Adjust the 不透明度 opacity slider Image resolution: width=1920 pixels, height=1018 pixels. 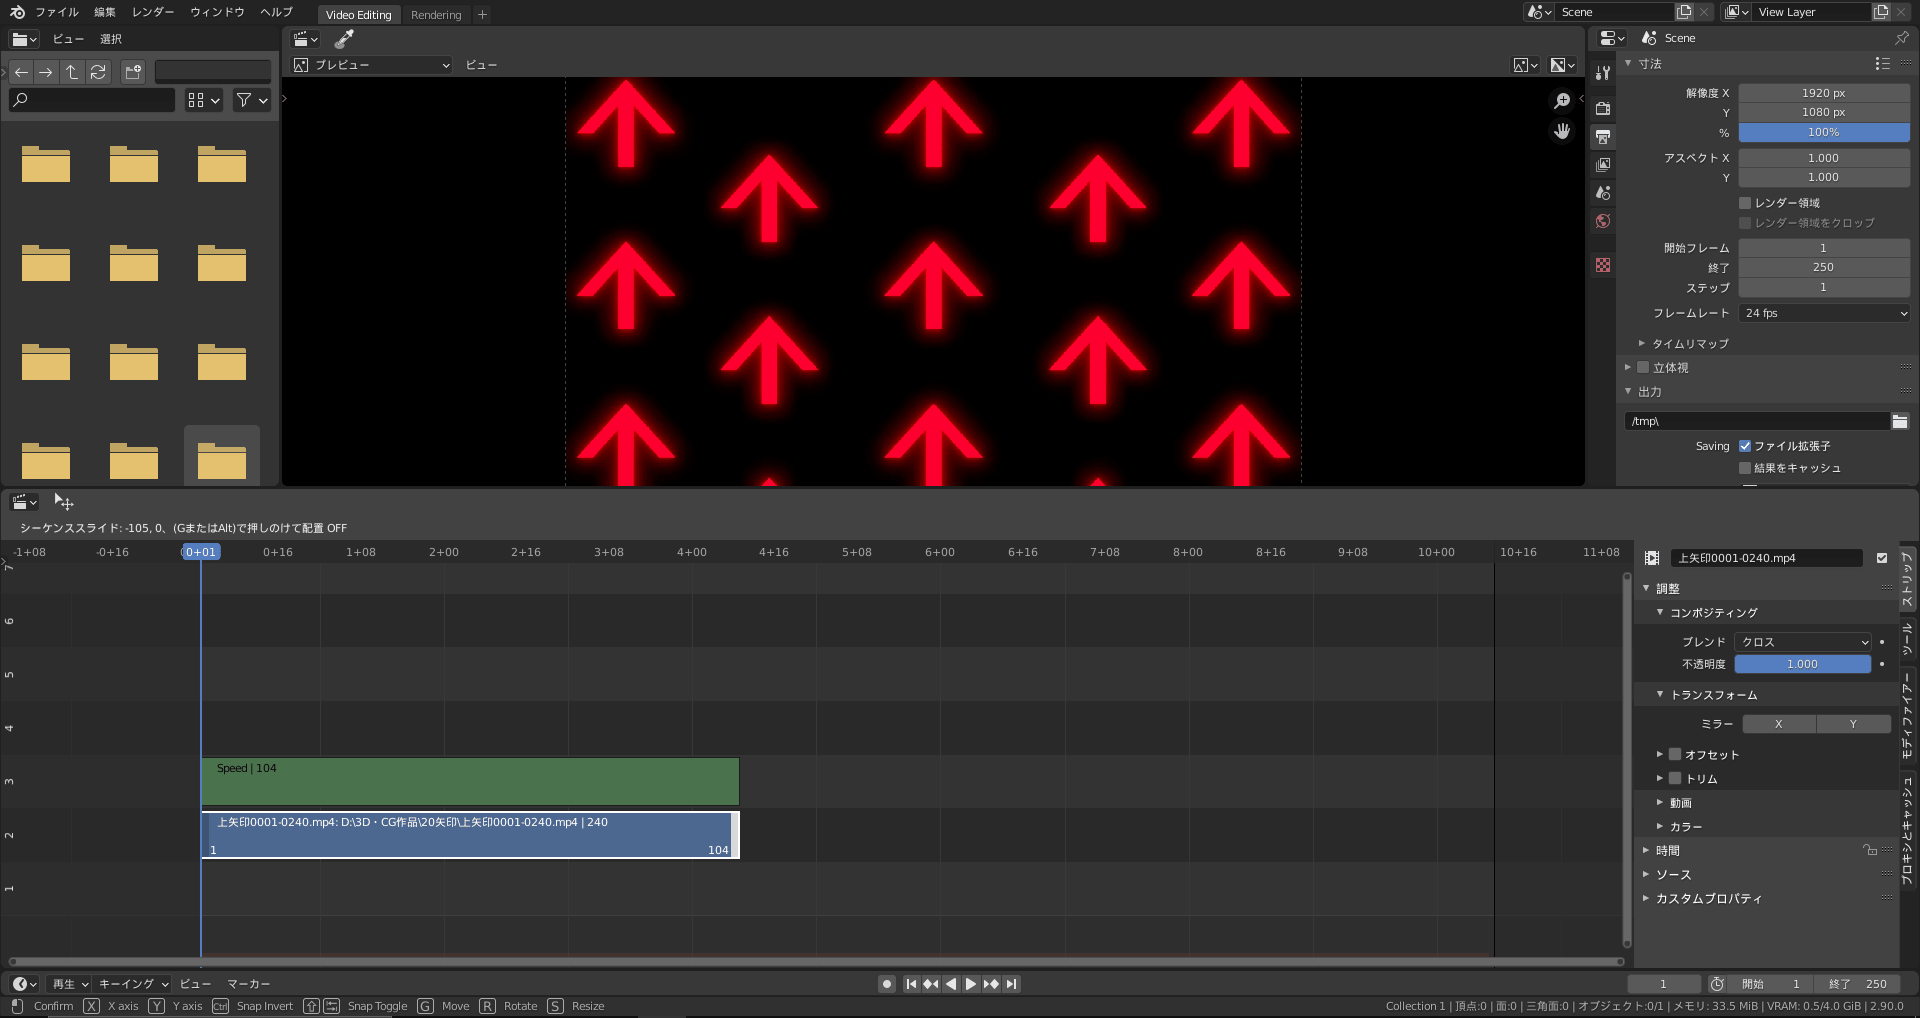click(1803, 664)
